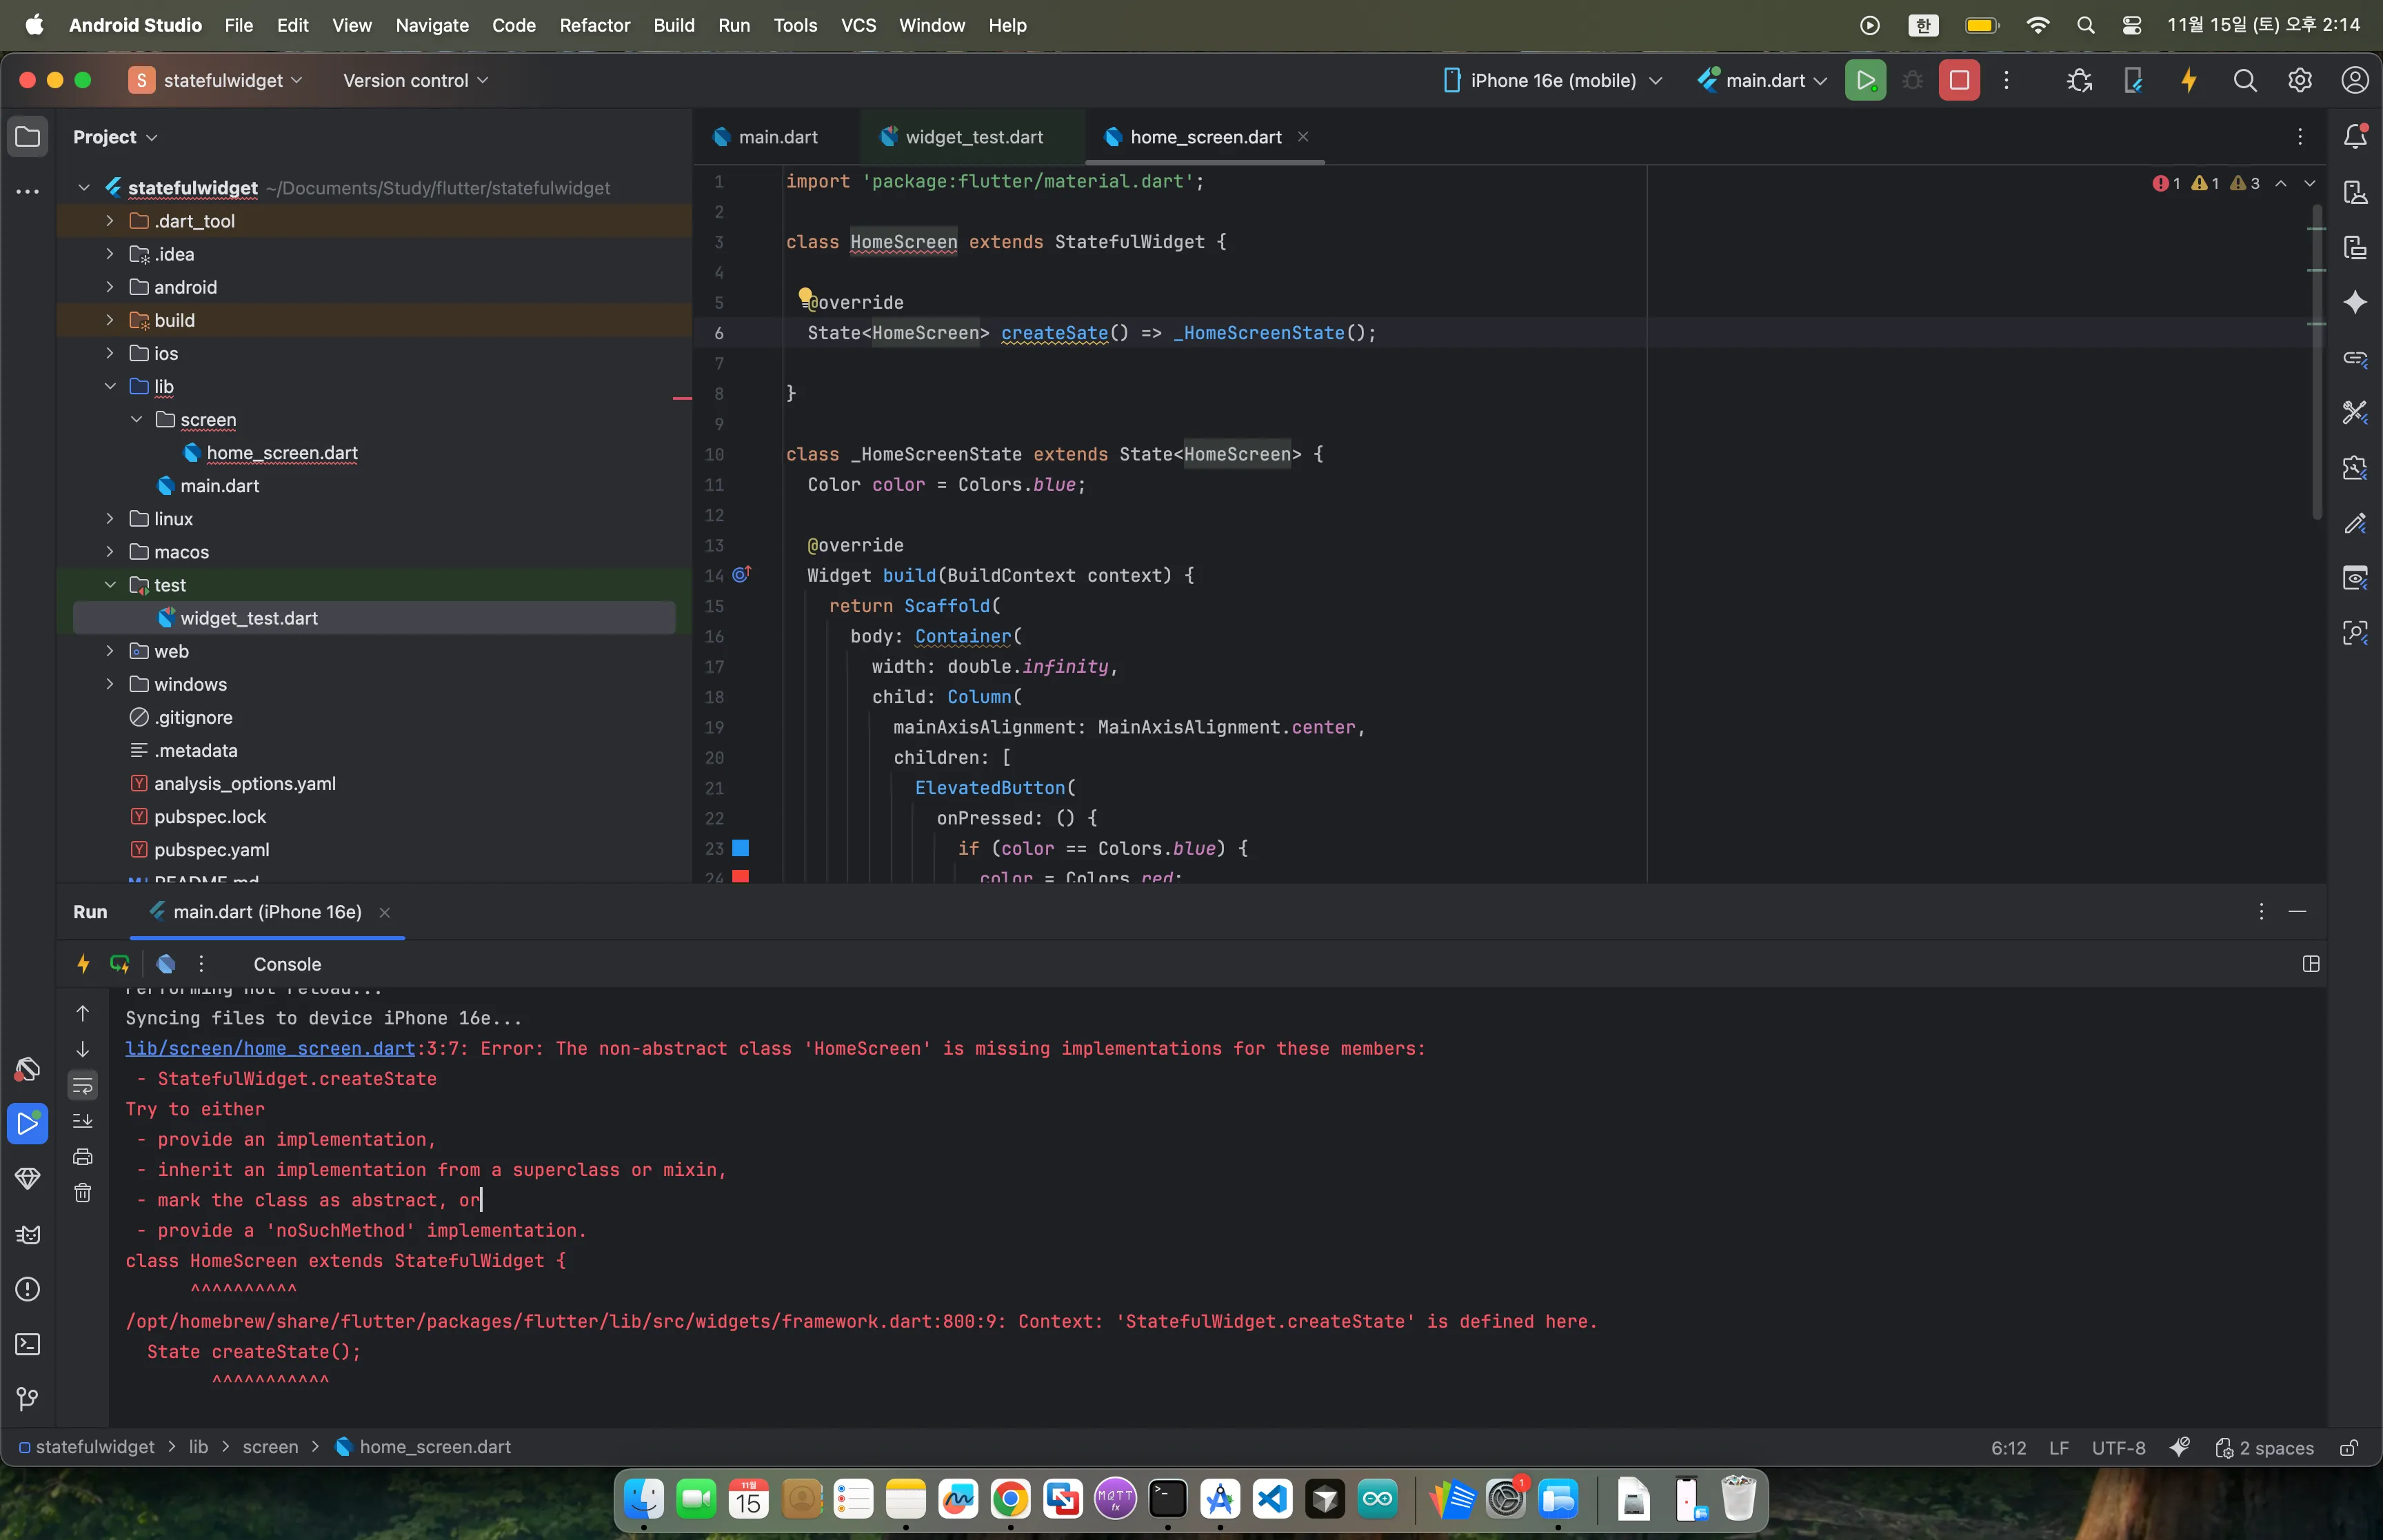Screen dimensions: 2383x1540
Task: Open the notifications bell icon
Action: pos(2355,137)
